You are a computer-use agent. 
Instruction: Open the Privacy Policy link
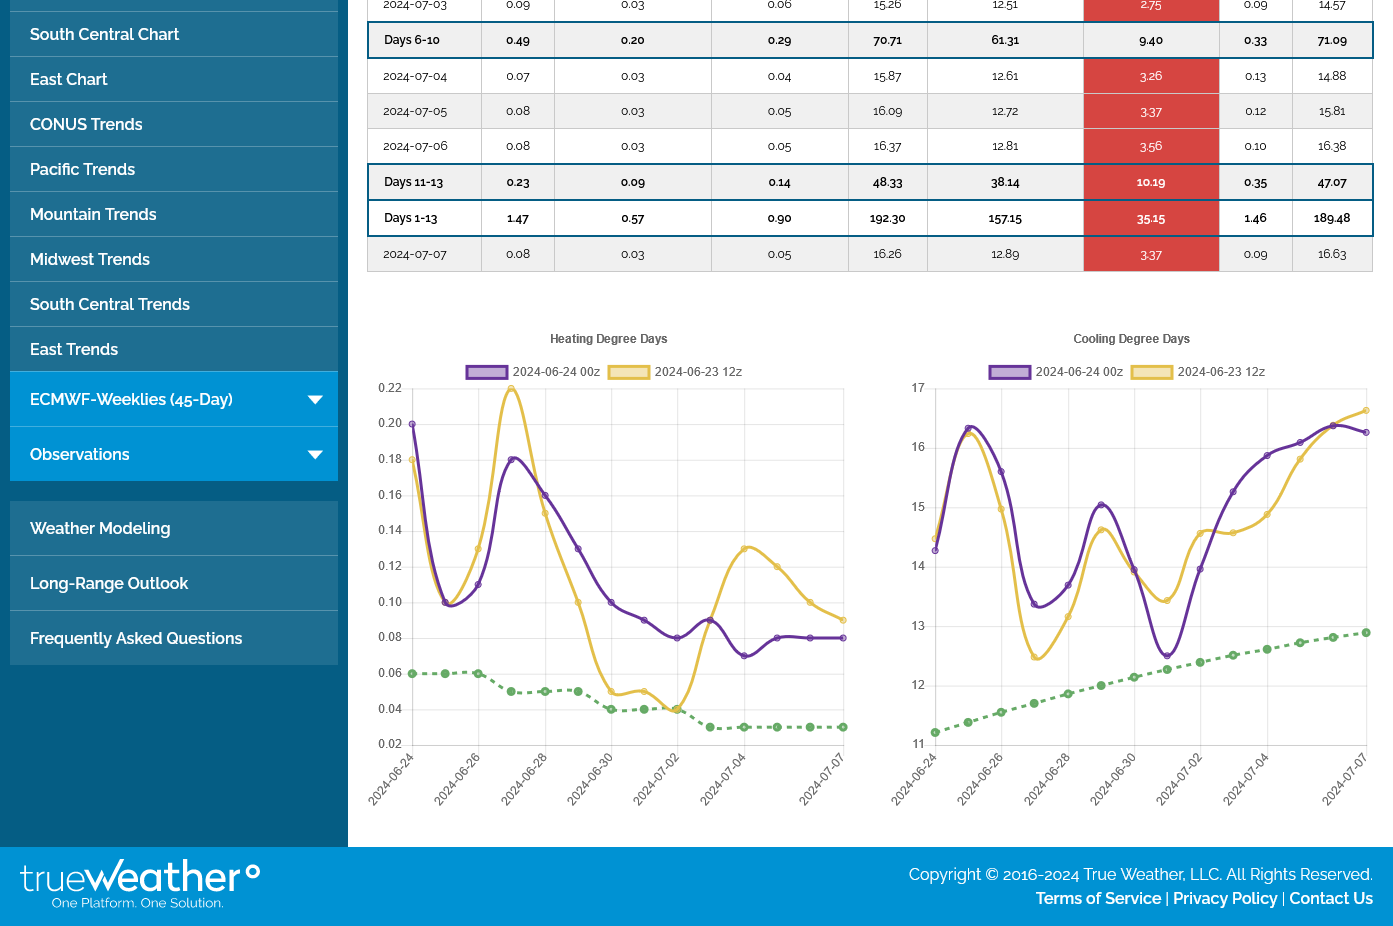point(1225,898)
